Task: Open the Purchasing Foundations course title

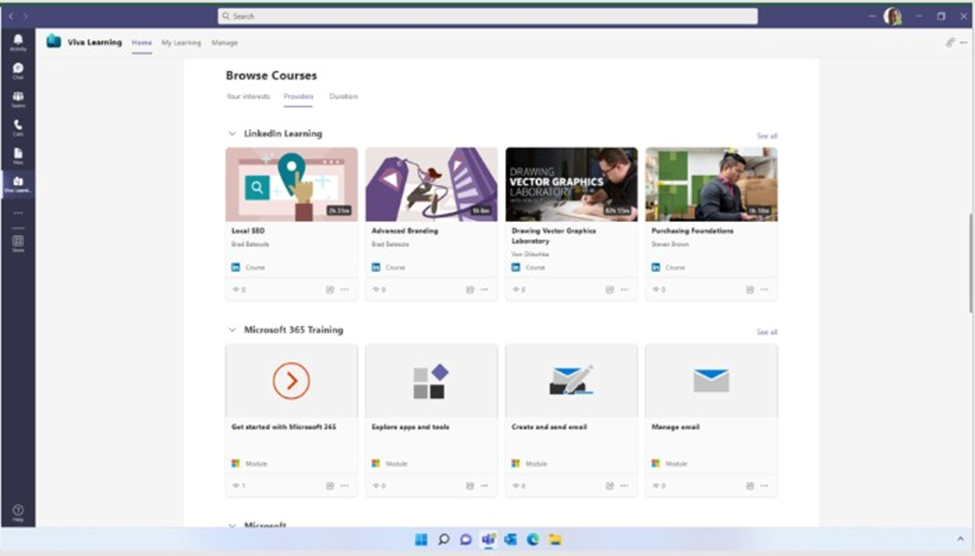Action: click(692, 231)
